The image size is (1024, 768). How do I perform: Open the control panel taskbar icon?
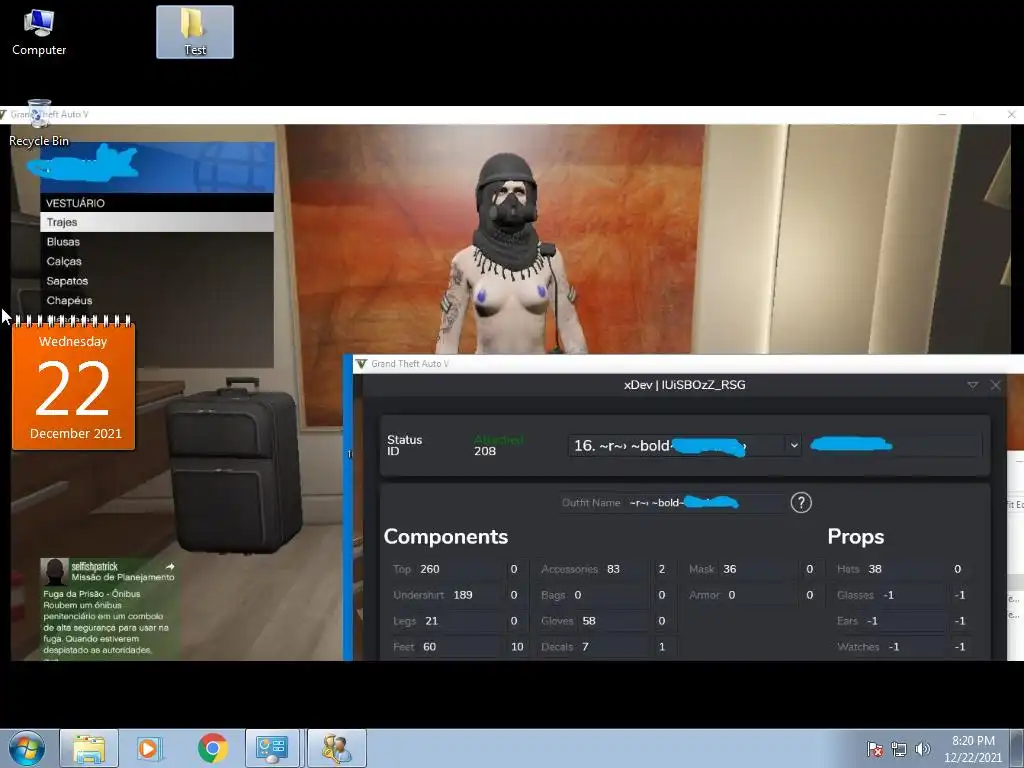coord(272,748)
